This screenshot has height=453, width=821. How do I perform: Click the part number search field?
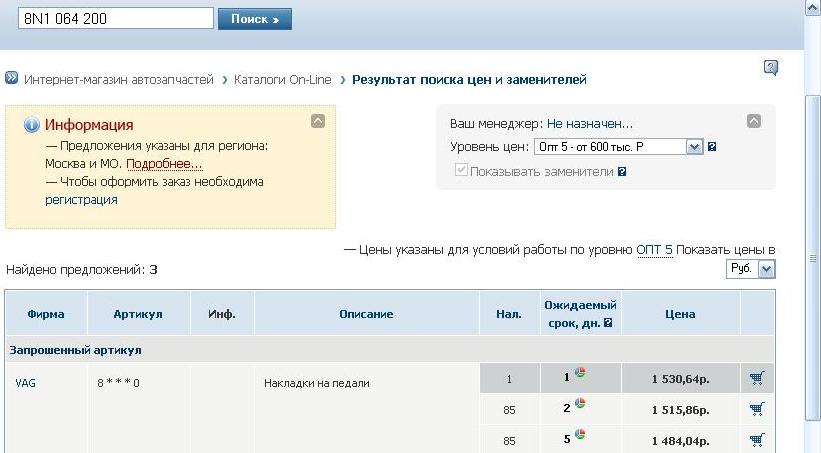coord(115,19)
